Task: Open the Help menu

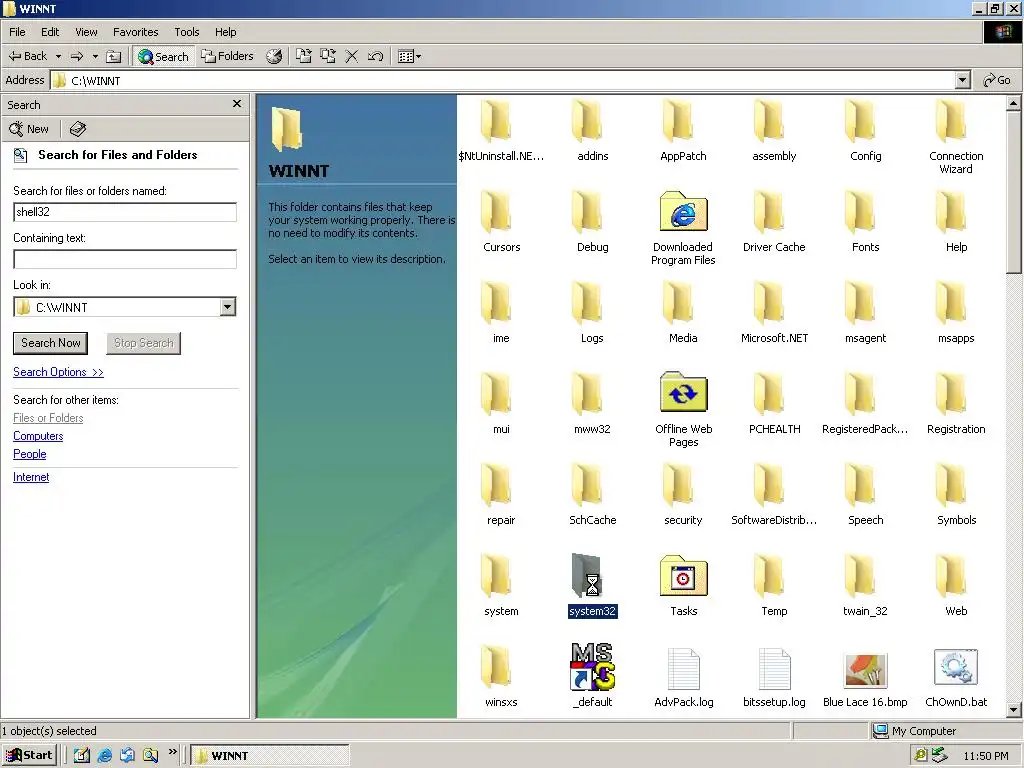Action: click(x=225, y=32)
